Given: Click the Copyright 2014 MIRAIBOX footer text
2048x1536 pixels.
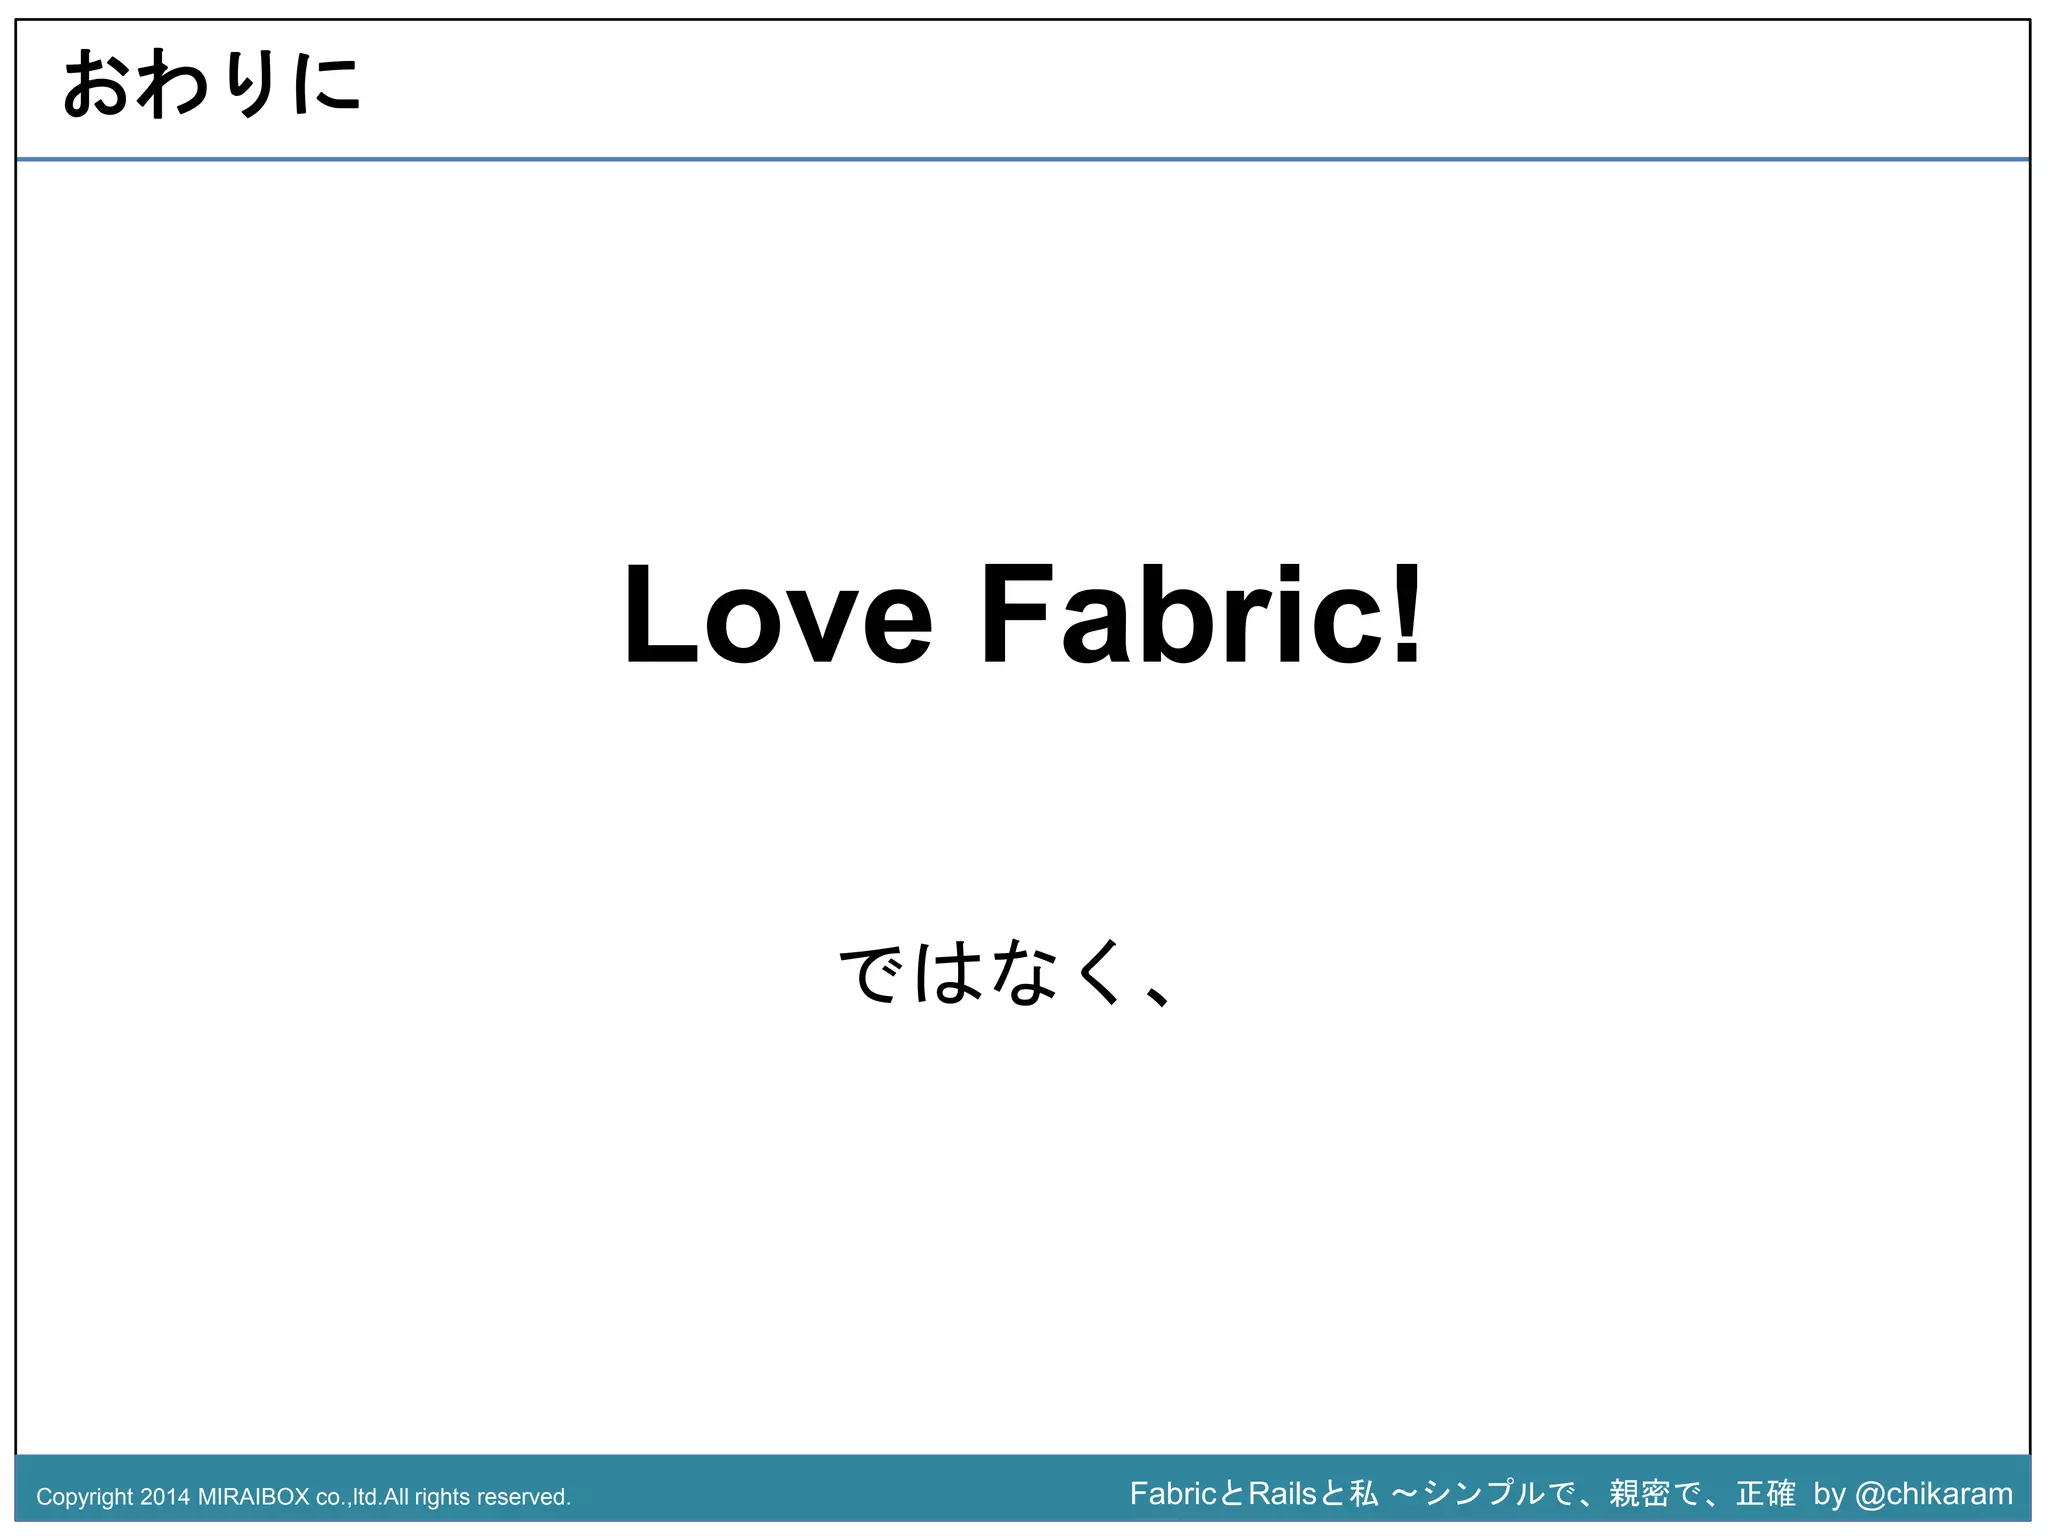Looking at the screenshot, I should (303, 1497).
